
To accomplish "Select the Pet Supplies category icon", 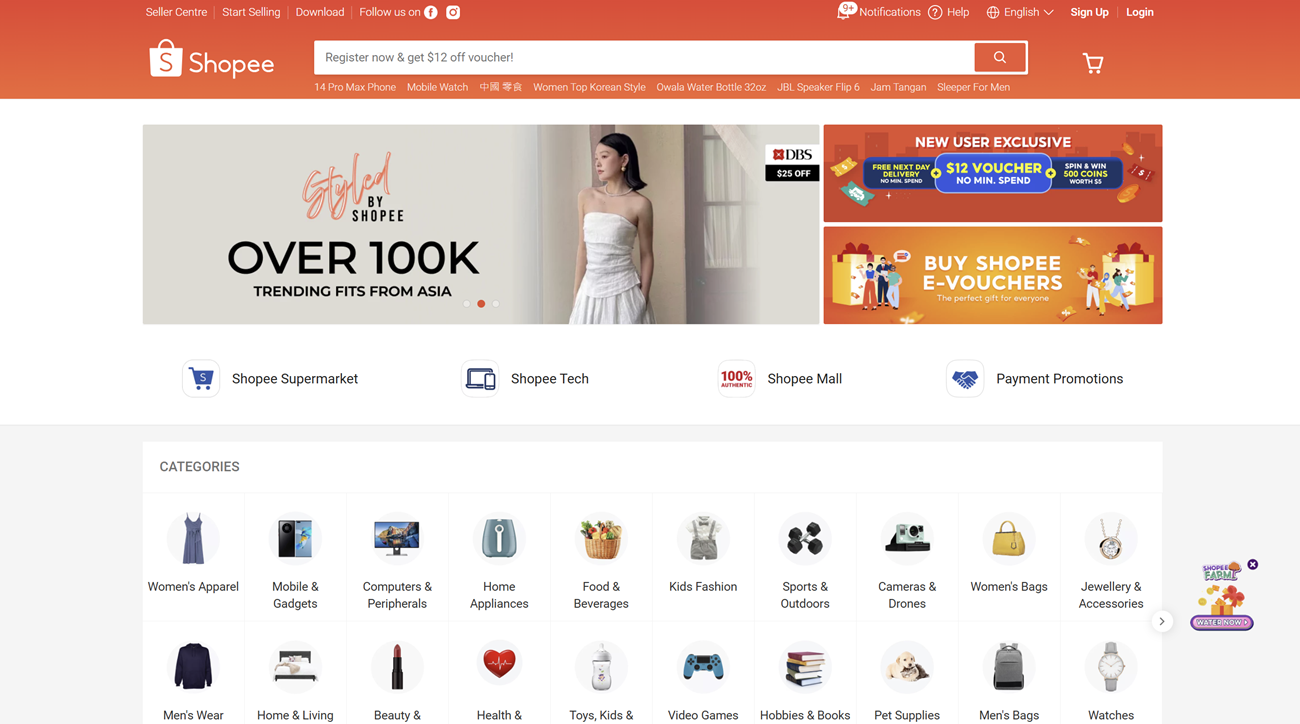I will click(x=907, y=667).
